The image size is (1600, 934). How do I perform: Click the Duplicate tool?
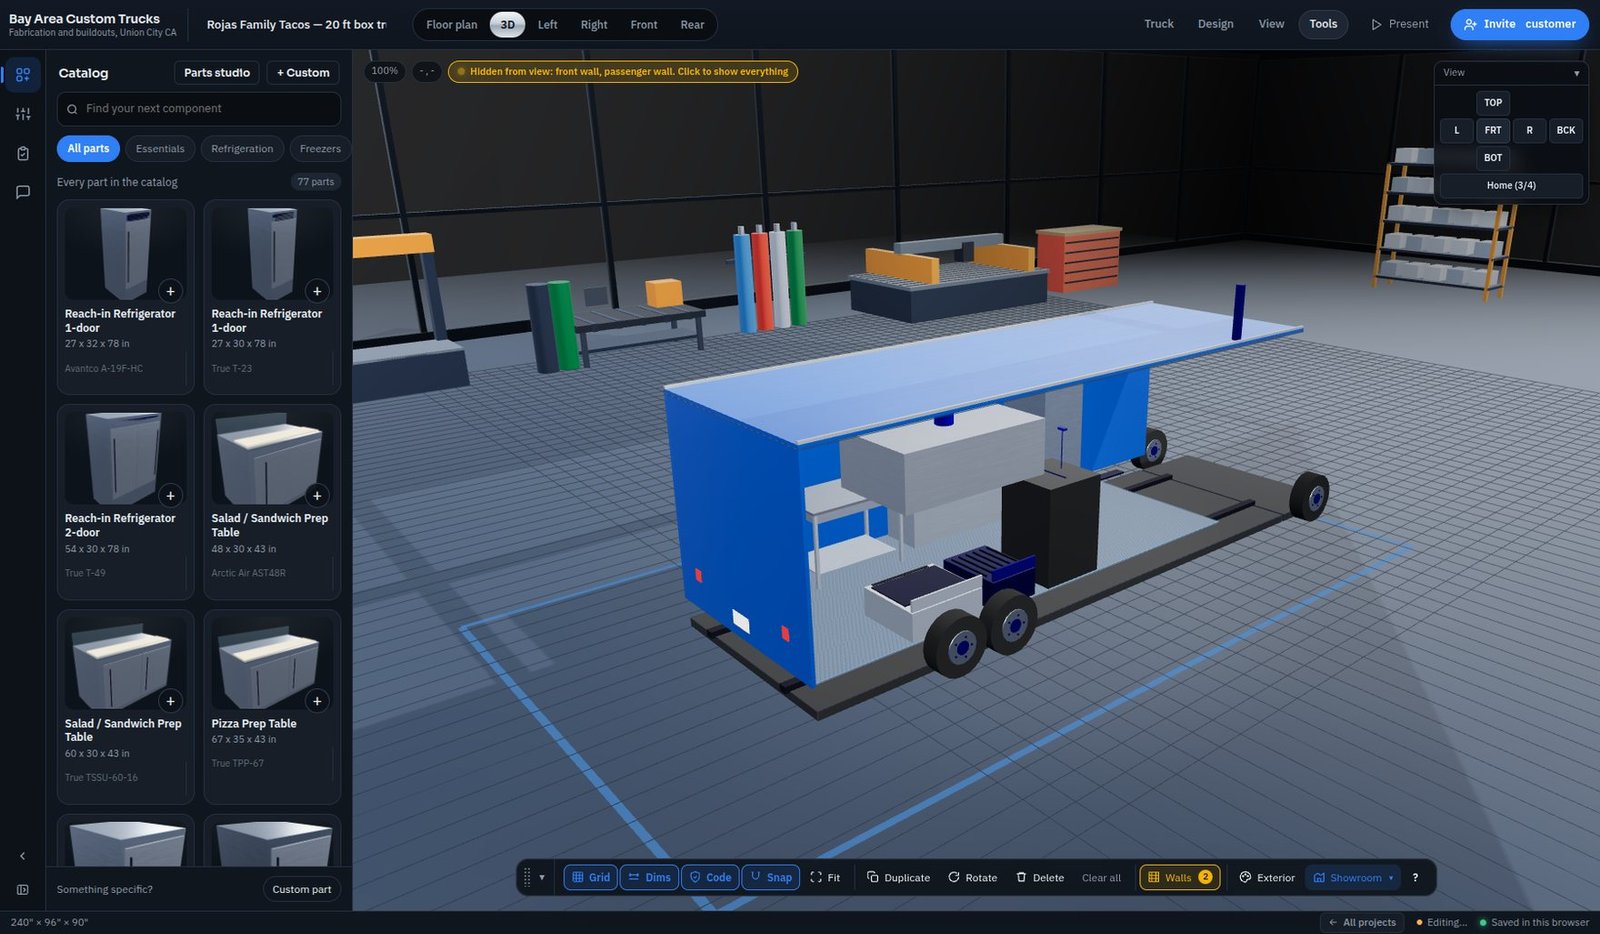[x=898, y=877]
